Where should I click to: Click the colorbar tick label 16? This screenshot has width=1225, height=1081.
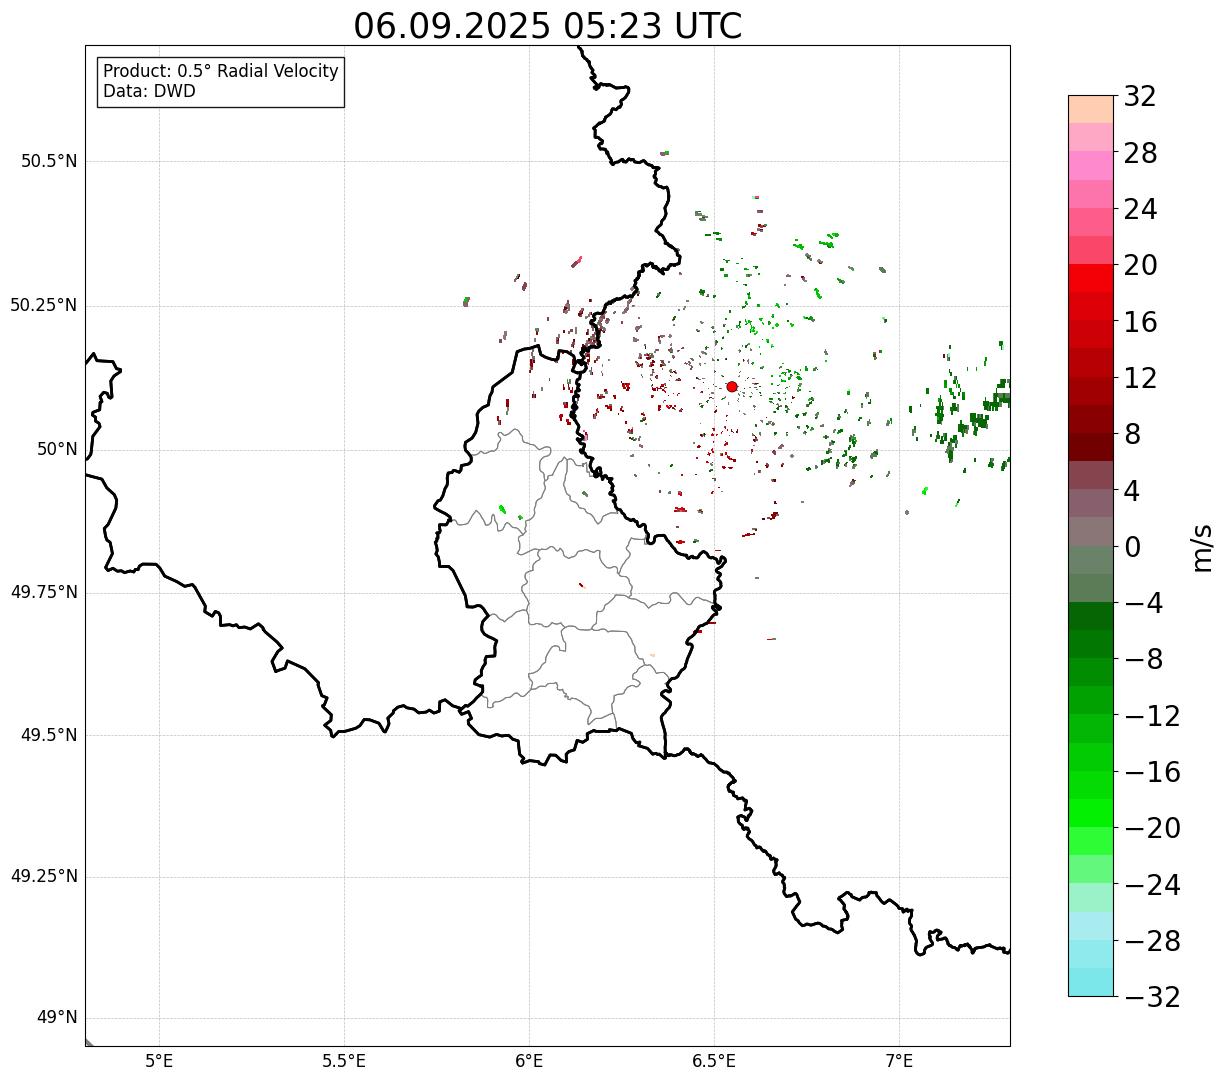[1140, 322]
